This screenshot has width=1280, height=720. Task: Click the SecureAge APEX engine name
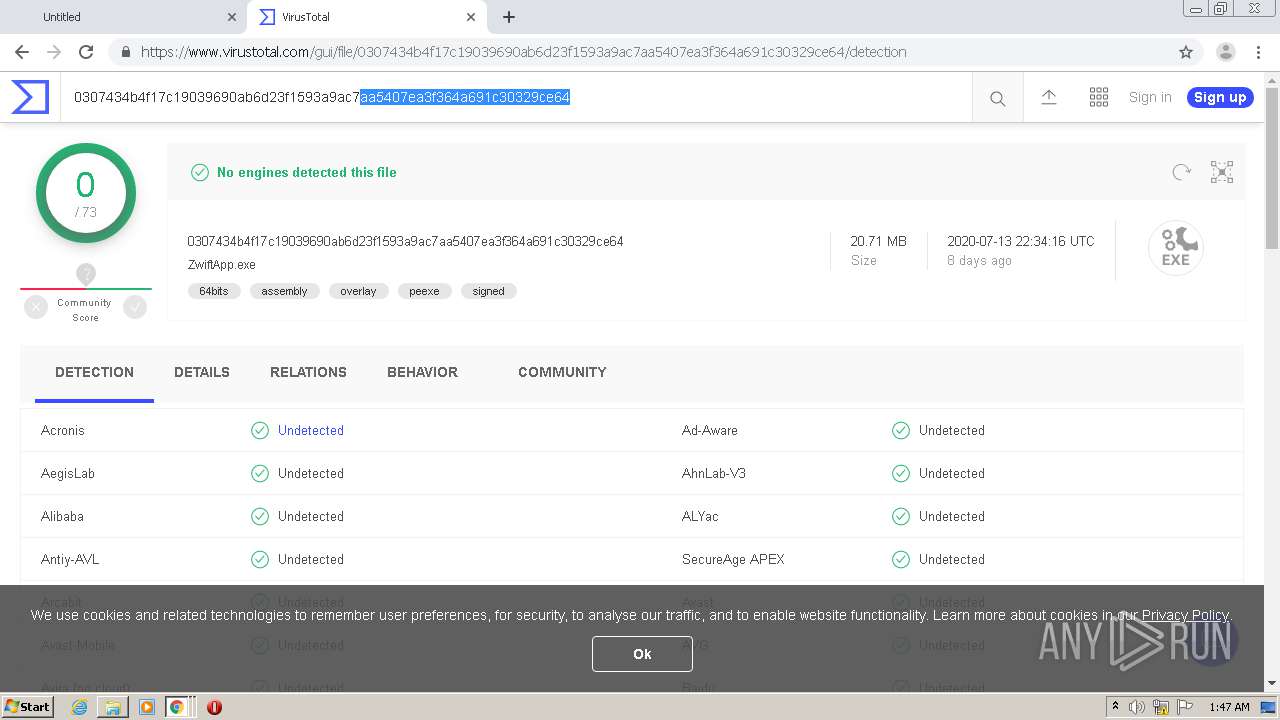(733, 559)
